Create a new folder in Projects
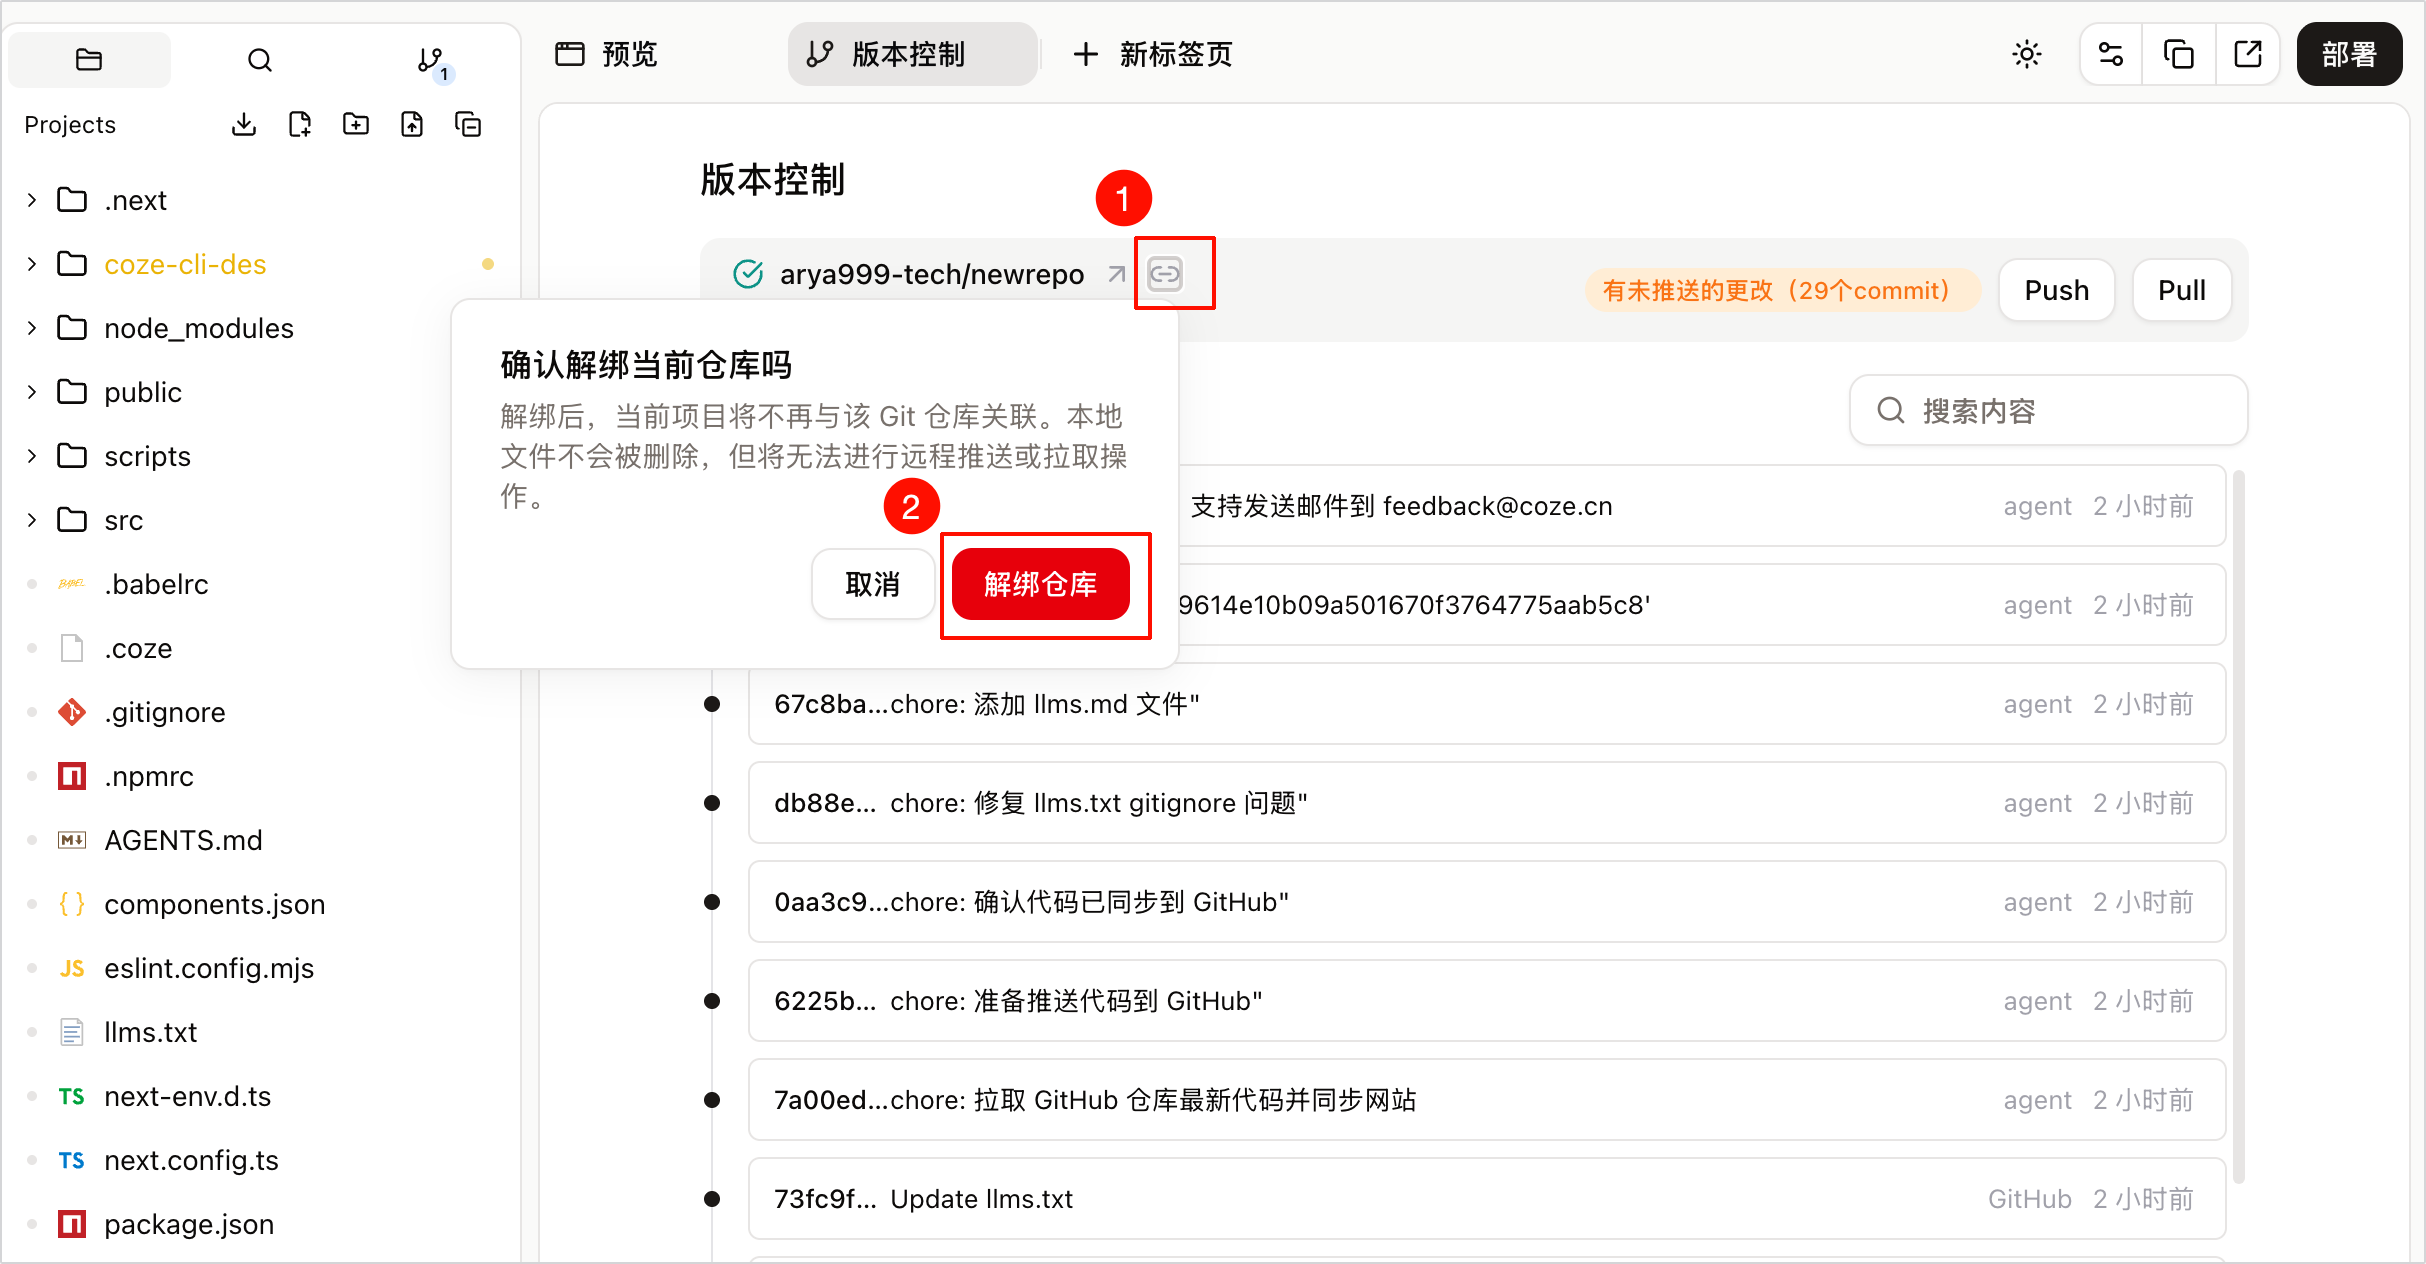Viewport: 2426px width, 1264px height. pyautogui.click(x=356, y=124)
